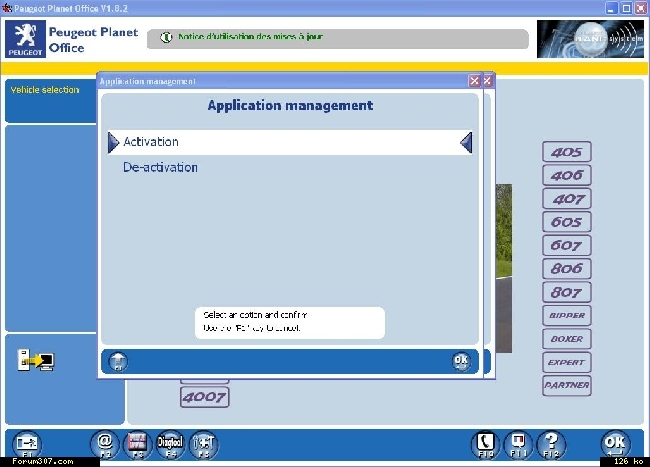Click the F1 exit icon in bottom toolbar

pyautogui.click(x=27, y=445)
